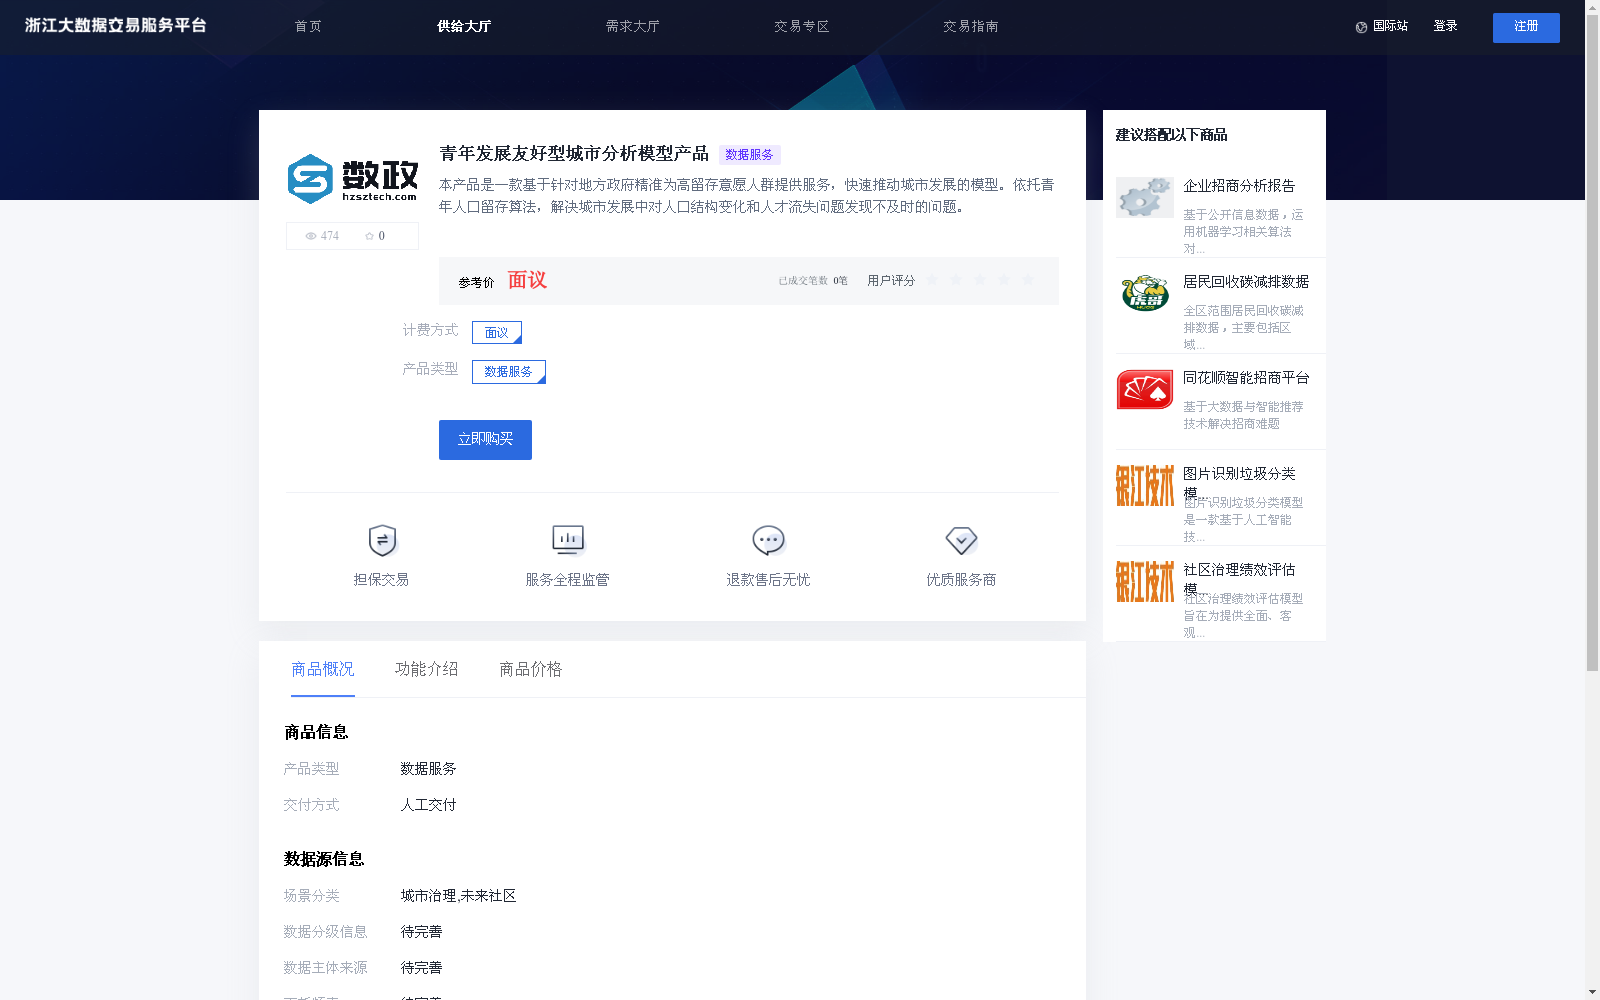The image size is (1600, 1000).
Task: Click the 浙江大数据交易服务平台 site title
Action: (116, 25)
